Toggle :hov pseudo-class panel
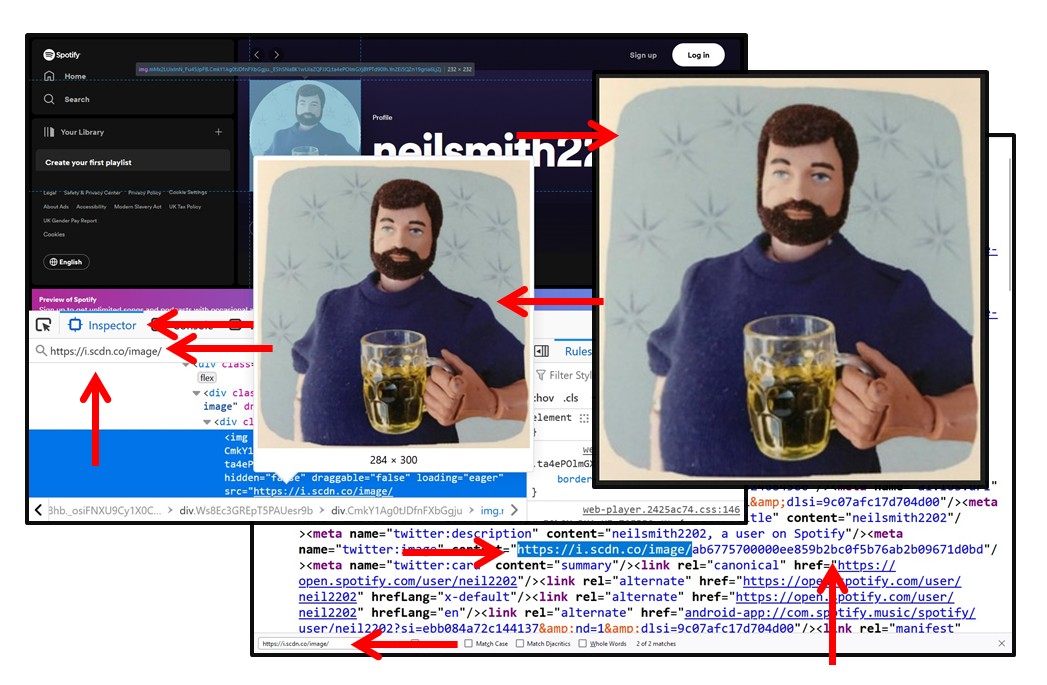 (544, 398)
